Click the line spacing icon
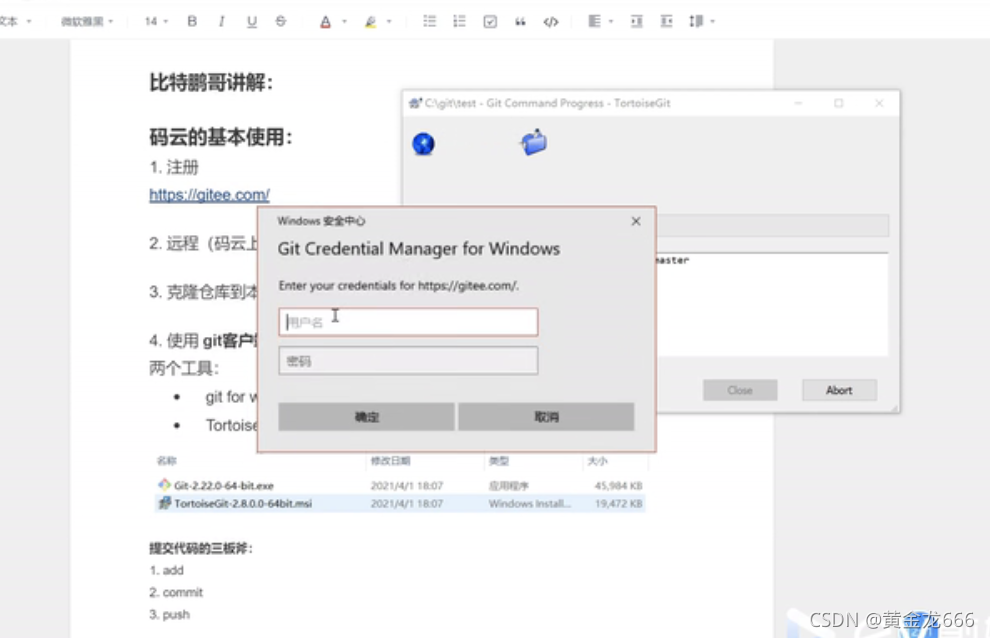 696,21
